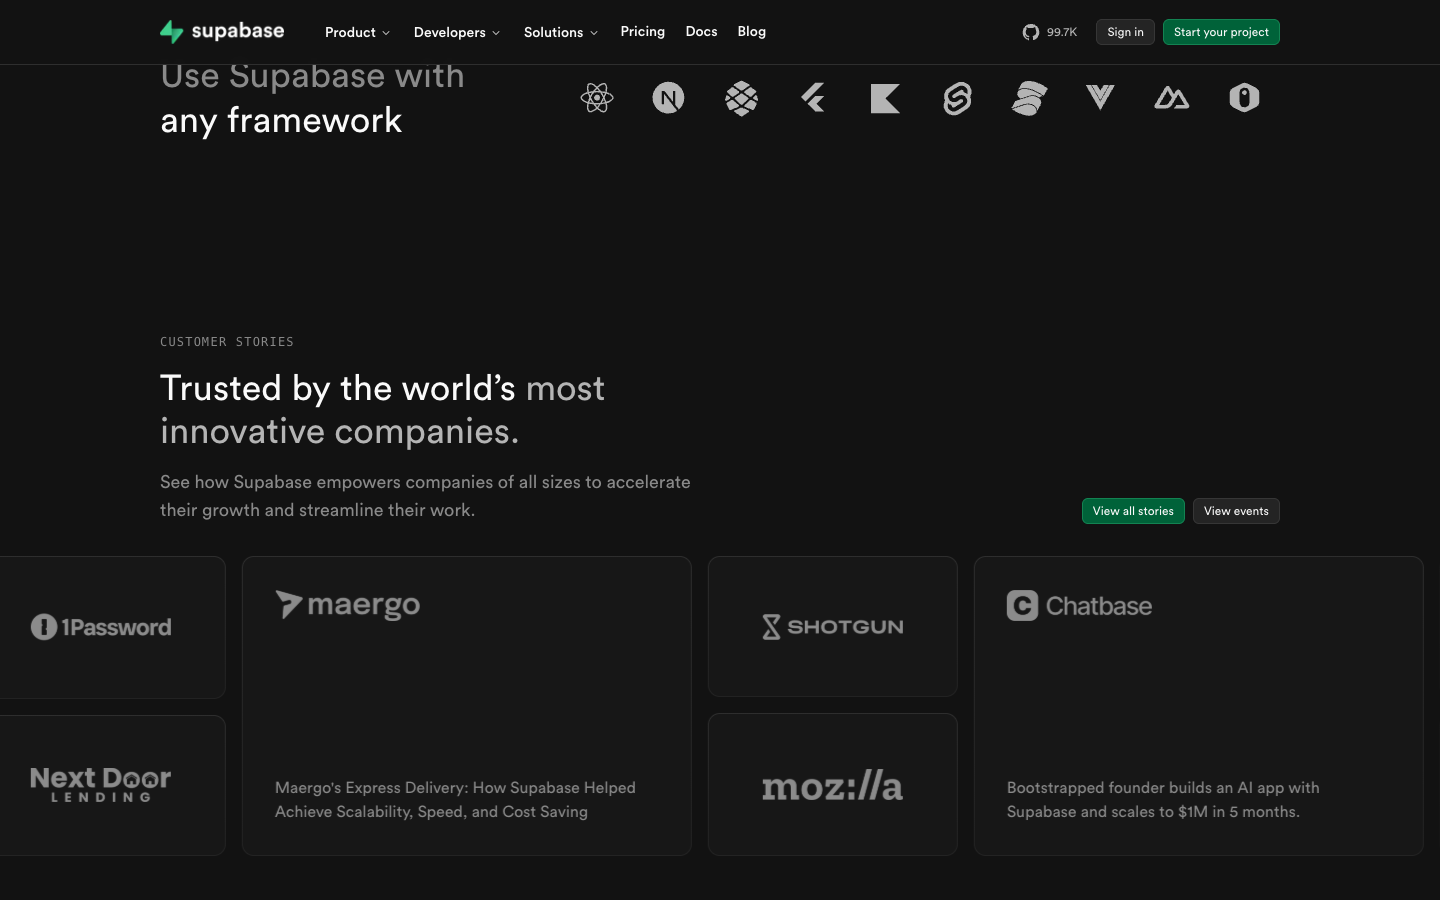Viewport: 1440px width, 900px height.
Task: Go to the Pricing page
Action: (x=643, y=32)
